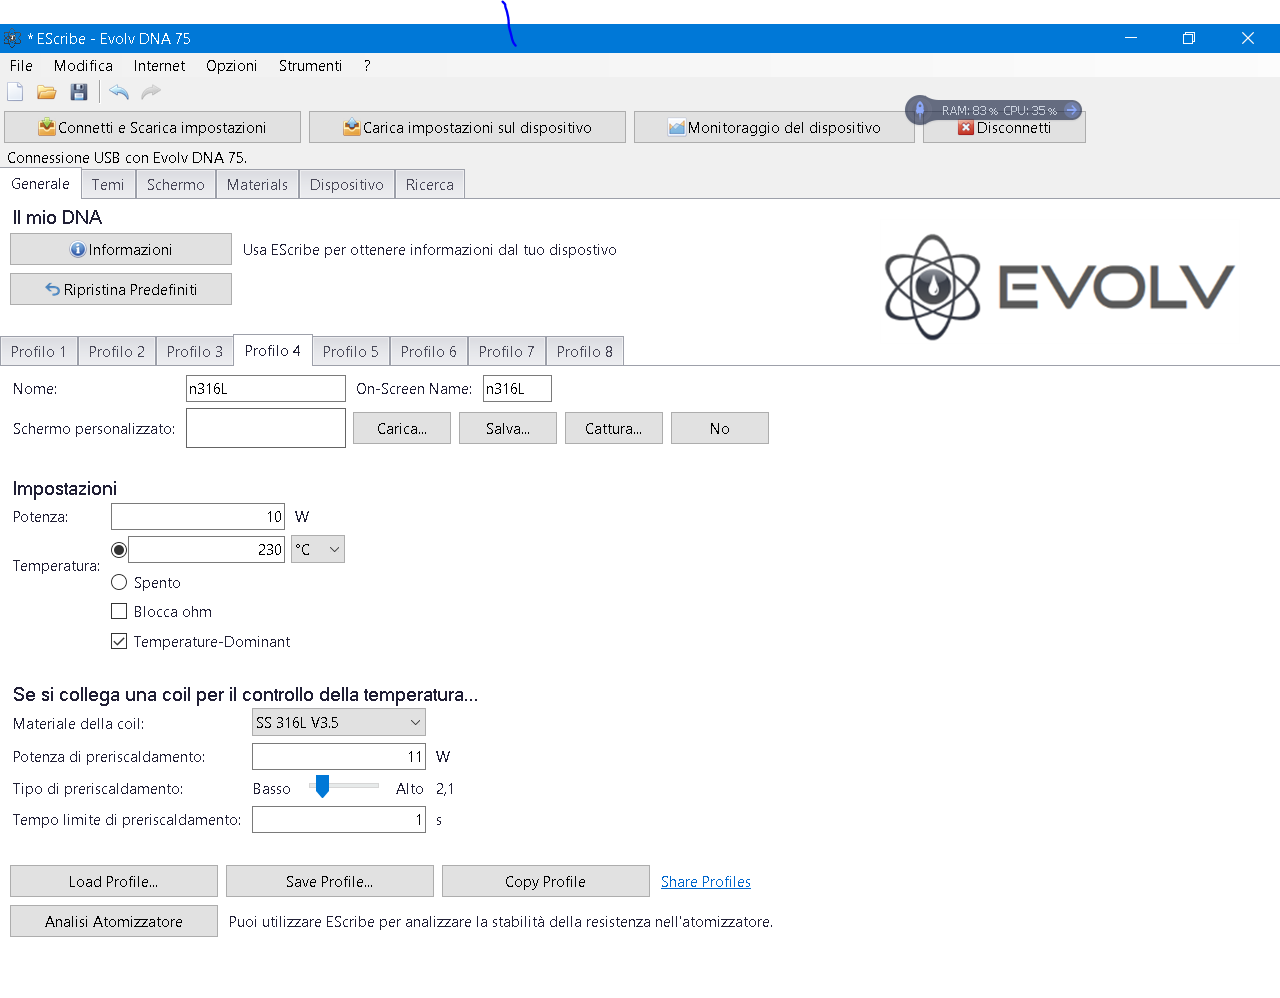This screenshot has width=1280, height=998.
Task: Click the Share Profiles link
Action: 705,882
